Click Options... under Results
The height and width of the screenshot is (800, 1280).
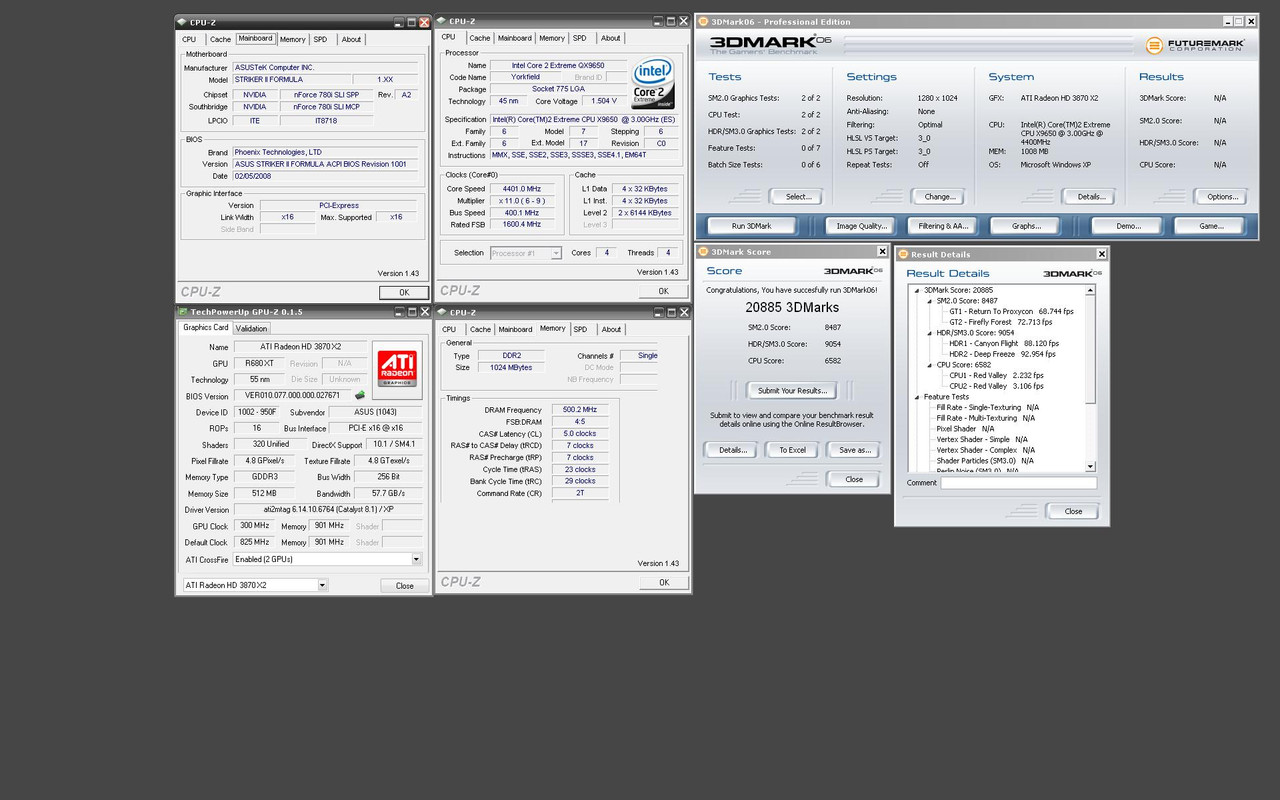[1222, 197]
